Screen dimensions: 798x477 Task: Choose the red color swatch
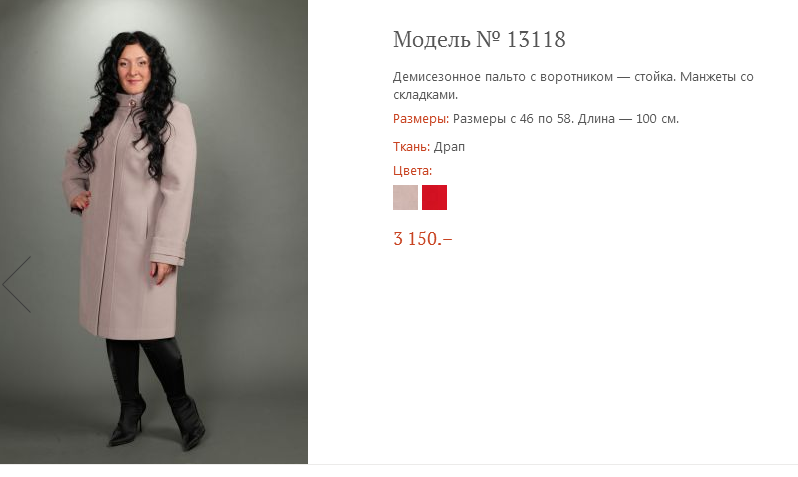pos(434,198)
